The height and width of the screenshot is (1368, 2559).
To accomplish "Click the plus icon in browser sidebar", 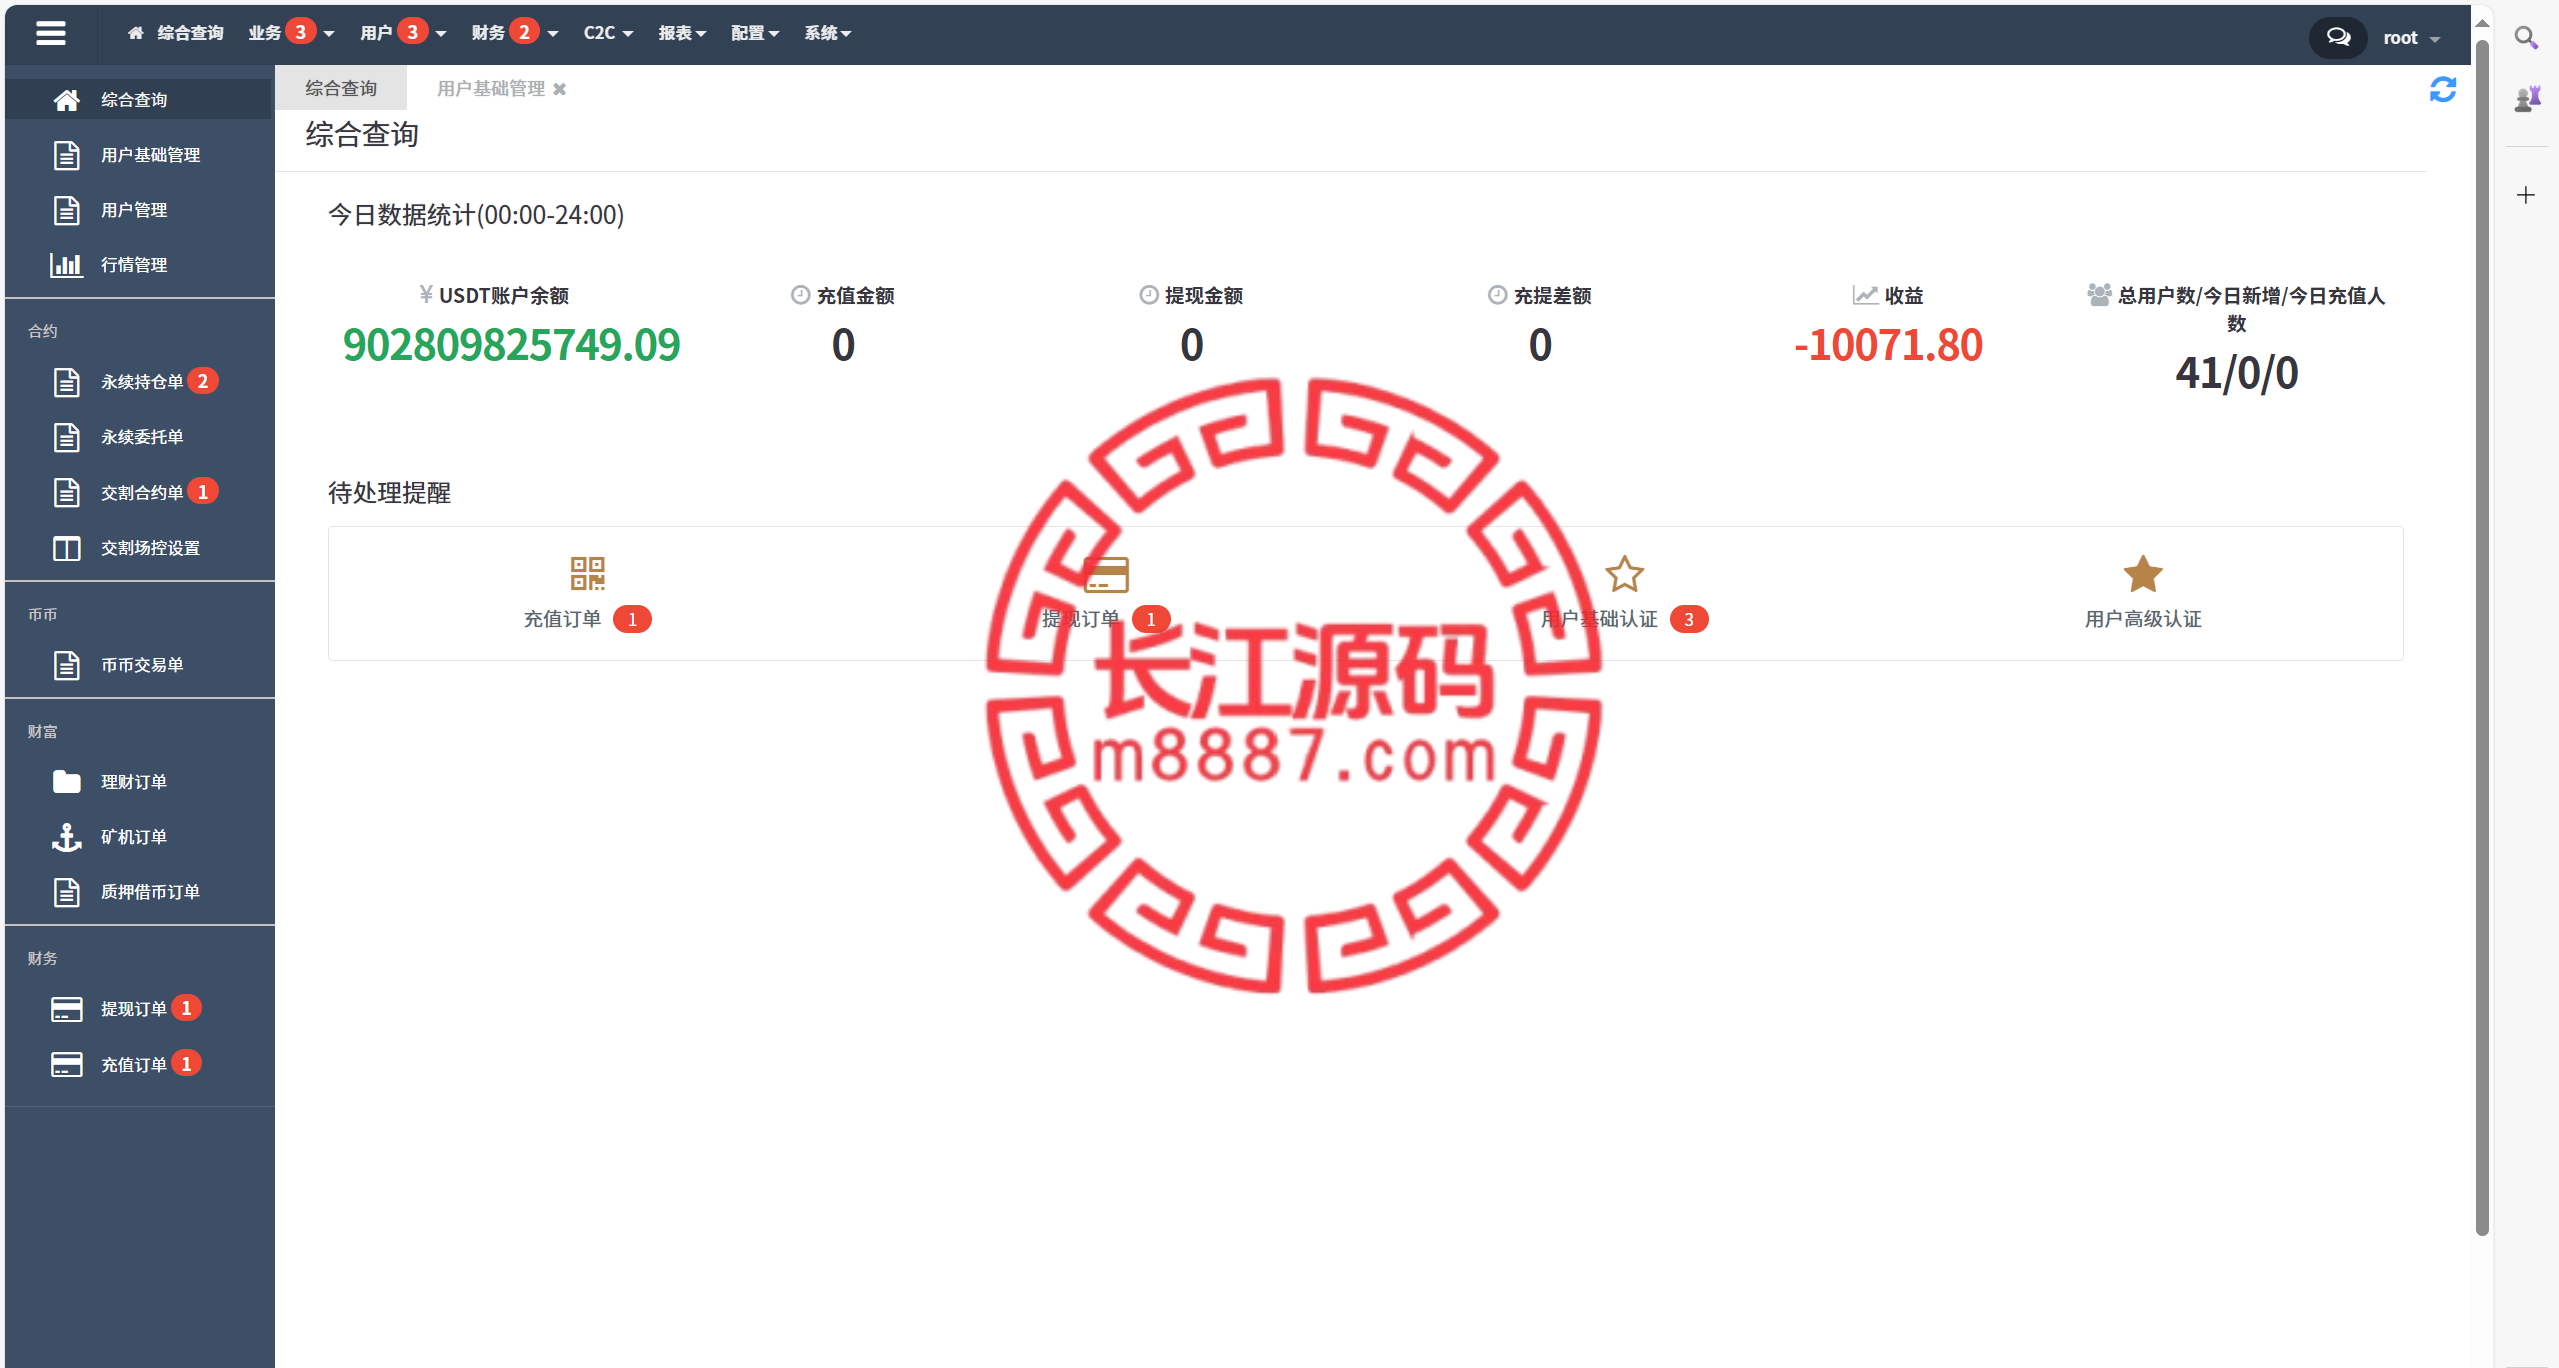I will tap(2526, 195).
